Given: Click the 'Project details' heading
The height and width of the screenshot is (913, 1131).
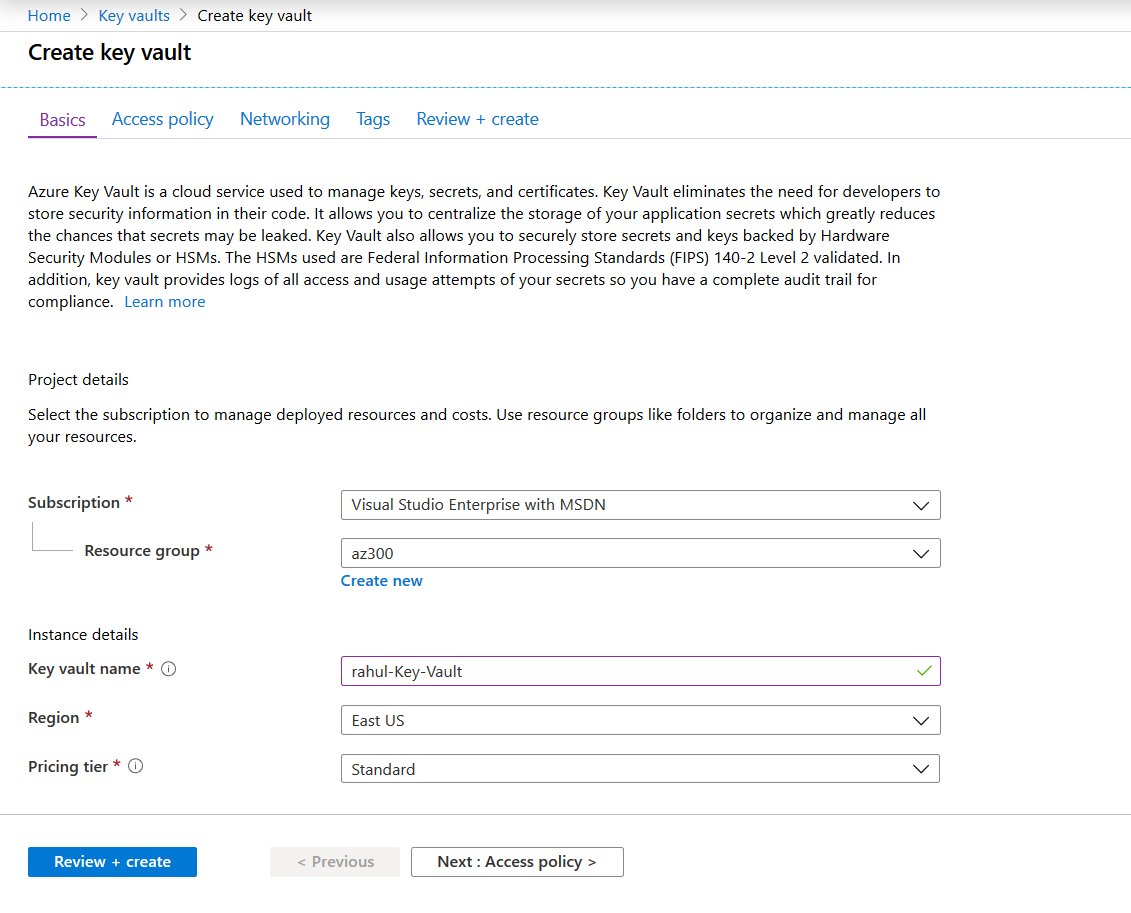Looking at the screenshot, I should pos(79,379).
